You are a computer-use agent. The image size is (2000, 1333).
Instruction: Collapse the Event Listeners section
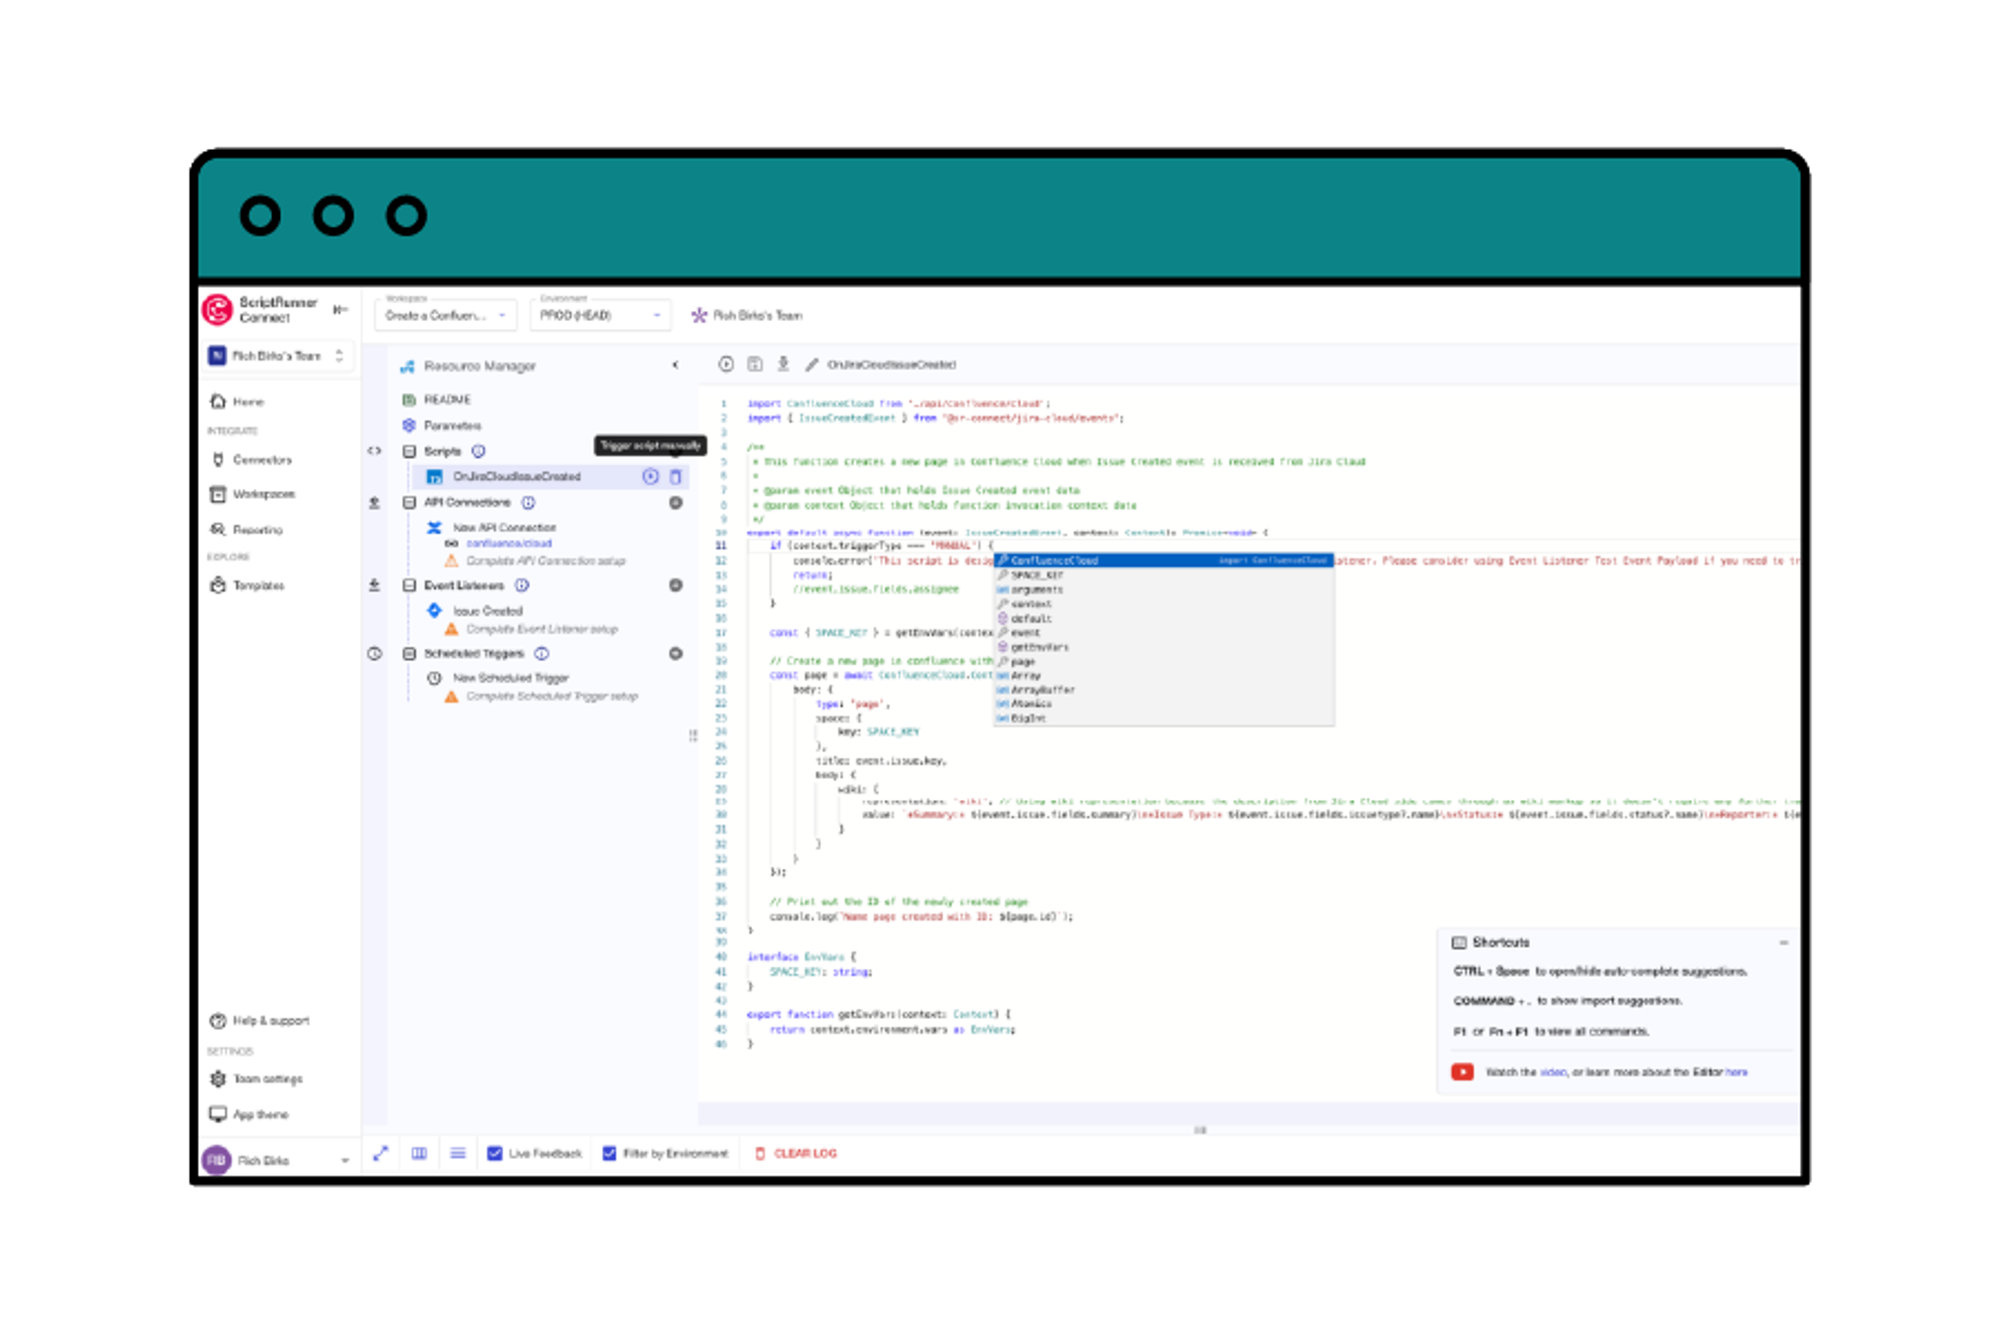[409, 586]
